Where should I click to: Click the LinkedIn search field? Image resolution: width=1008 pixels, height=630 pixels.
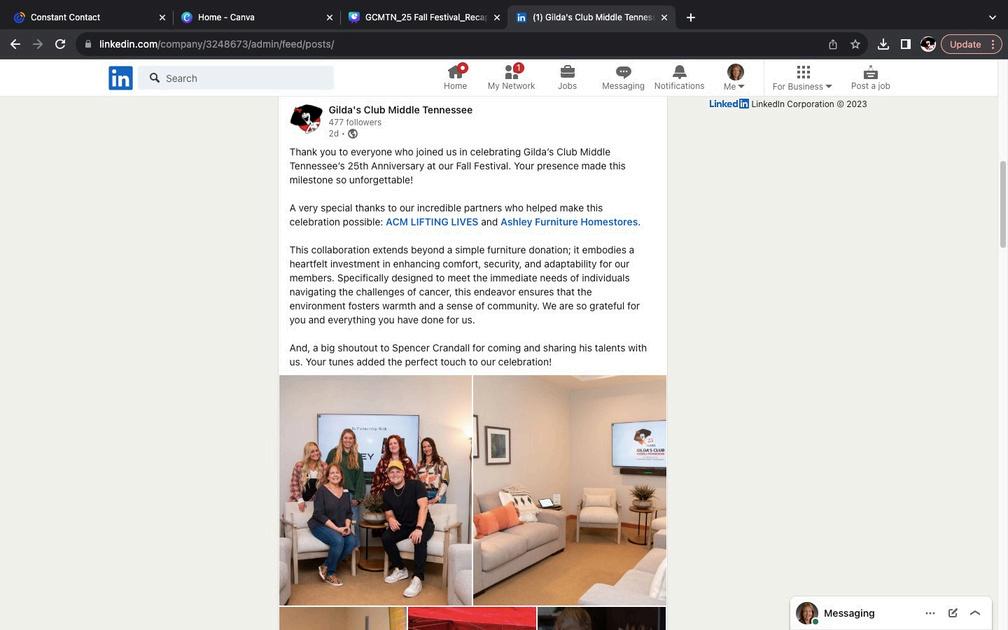[x=236, y=78]
